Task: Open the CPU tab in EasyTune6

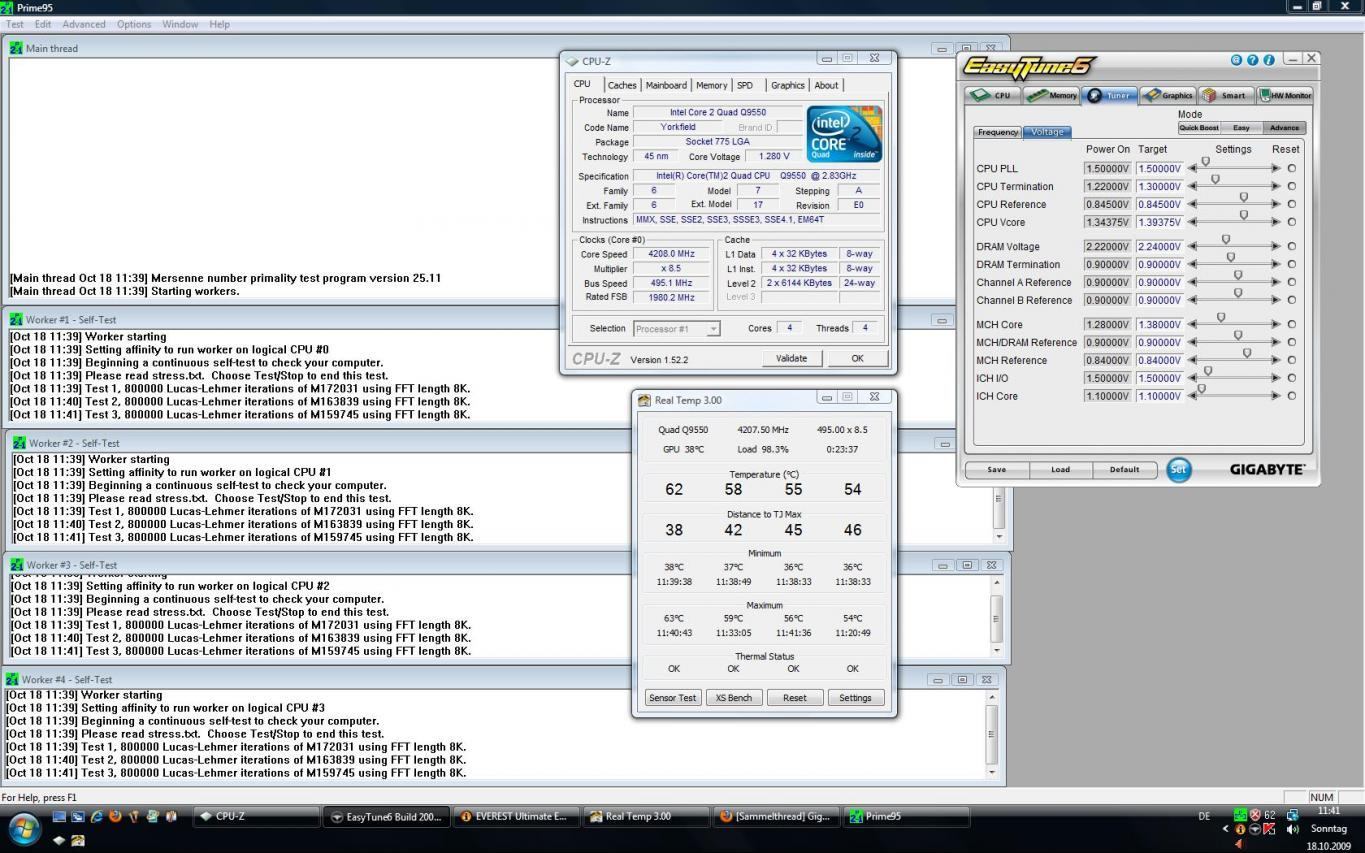Action: click(x=992, y=95)
